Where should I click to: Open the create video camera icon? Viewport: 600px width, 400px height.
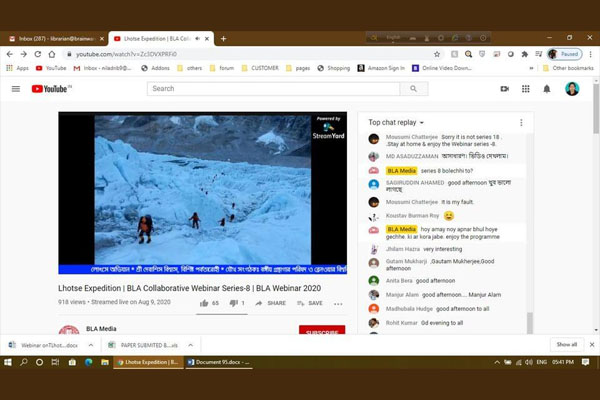(504, 89)
